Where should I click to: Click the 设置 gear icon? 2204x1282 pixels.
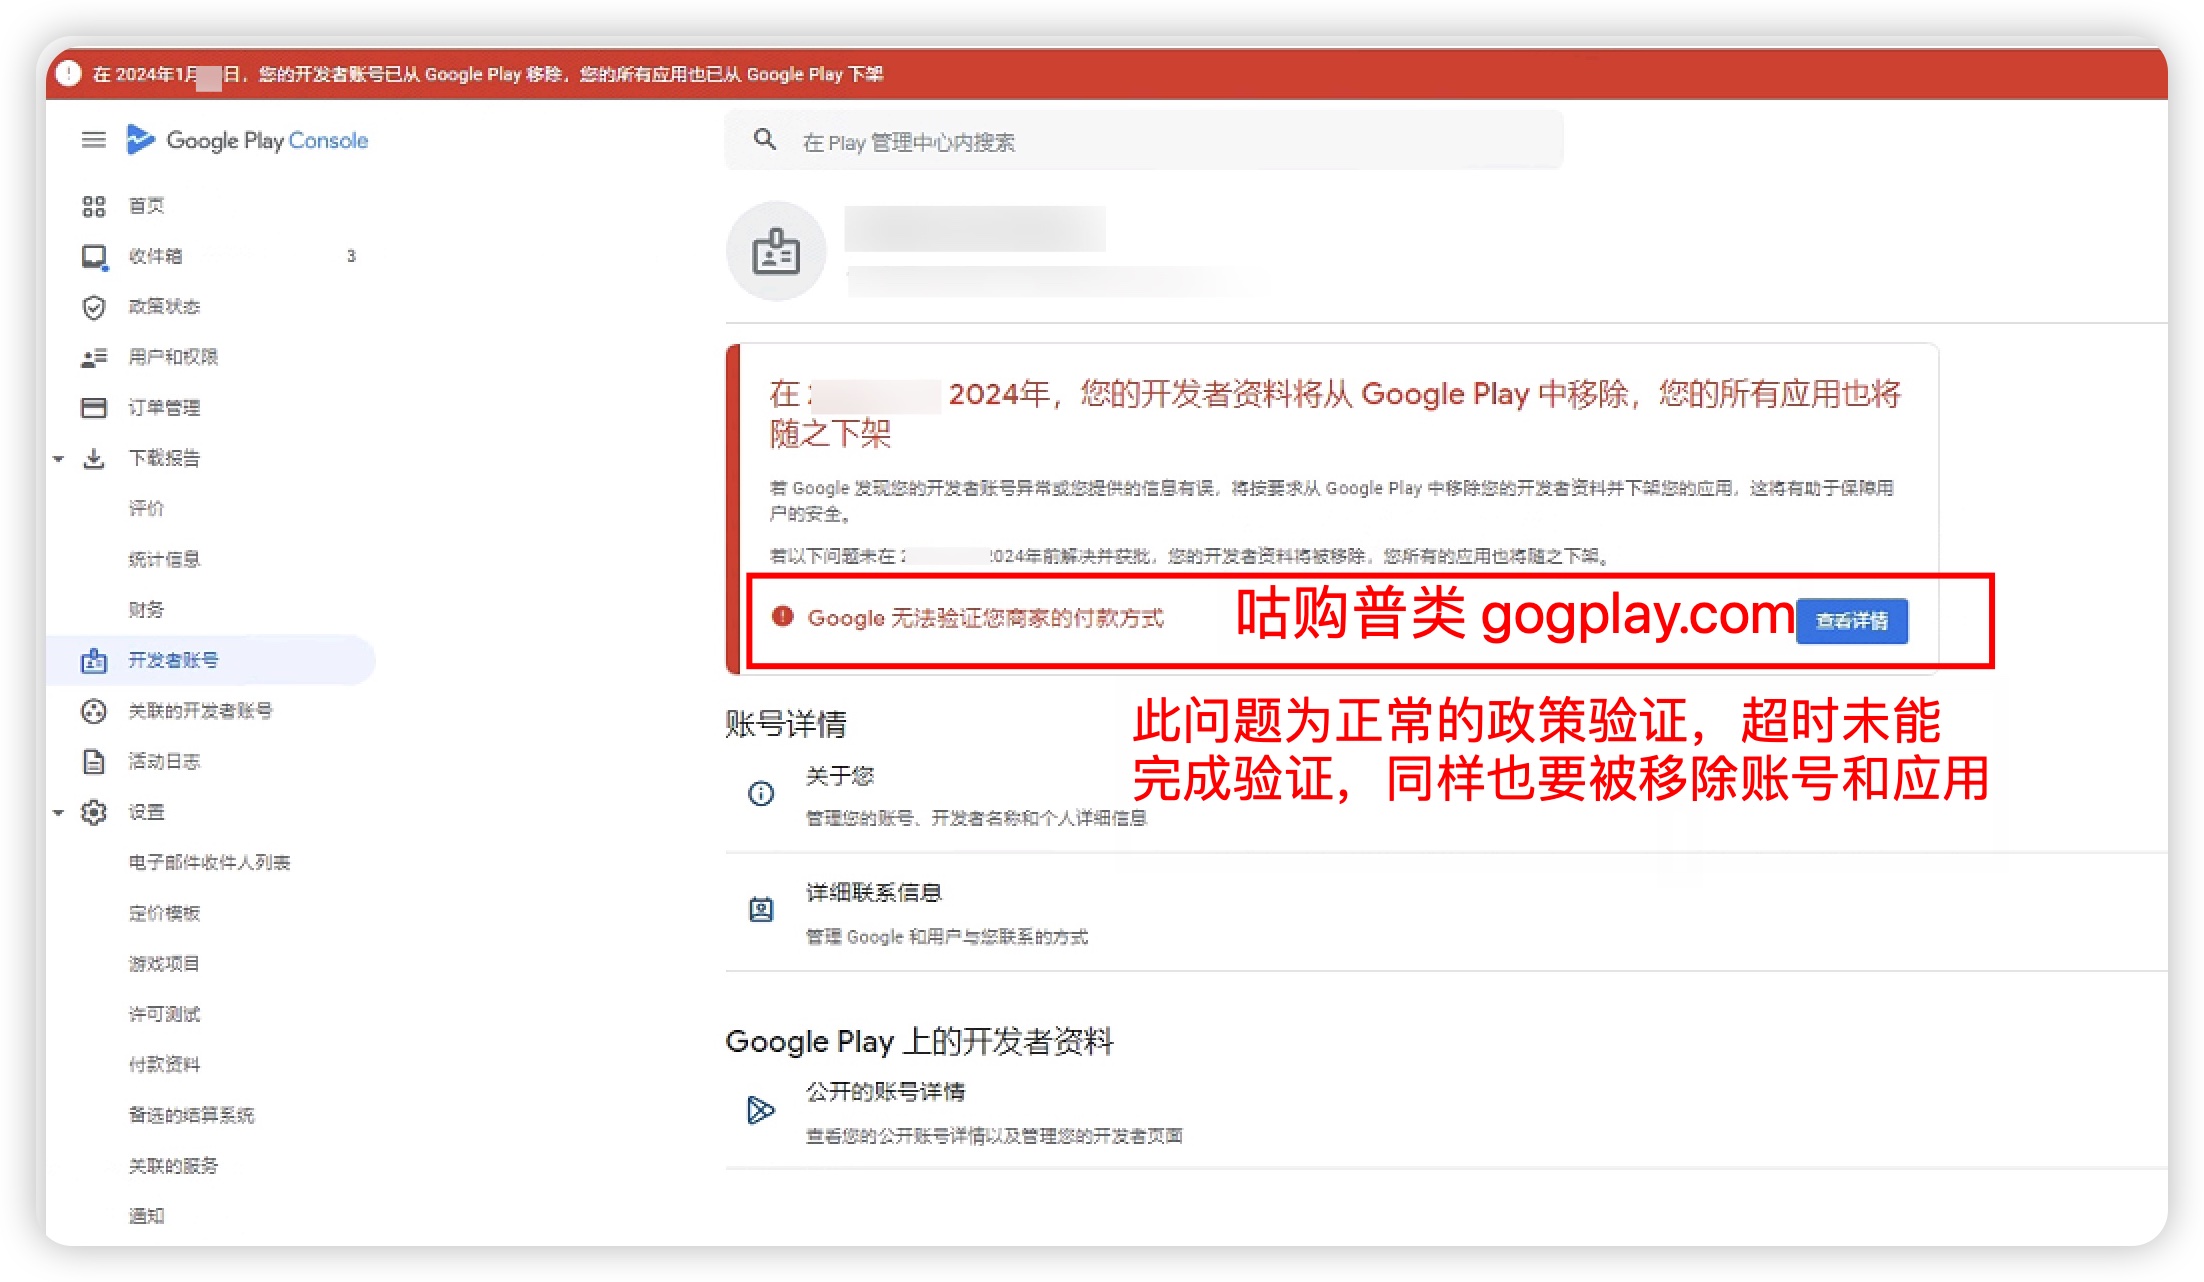point(93,812)
